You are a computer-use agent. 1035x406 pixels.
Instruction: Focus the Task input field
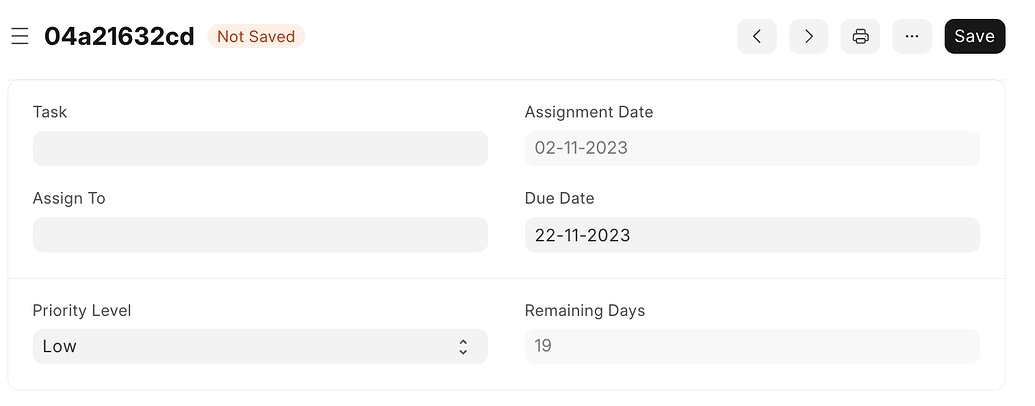pos(260,148)
